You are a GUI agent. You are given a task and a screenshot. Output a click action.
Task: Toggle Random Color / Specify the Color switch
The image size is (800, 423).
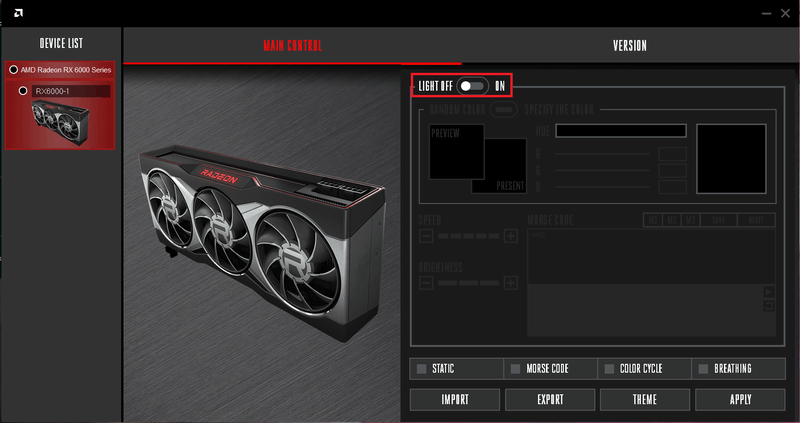(504, 110)
